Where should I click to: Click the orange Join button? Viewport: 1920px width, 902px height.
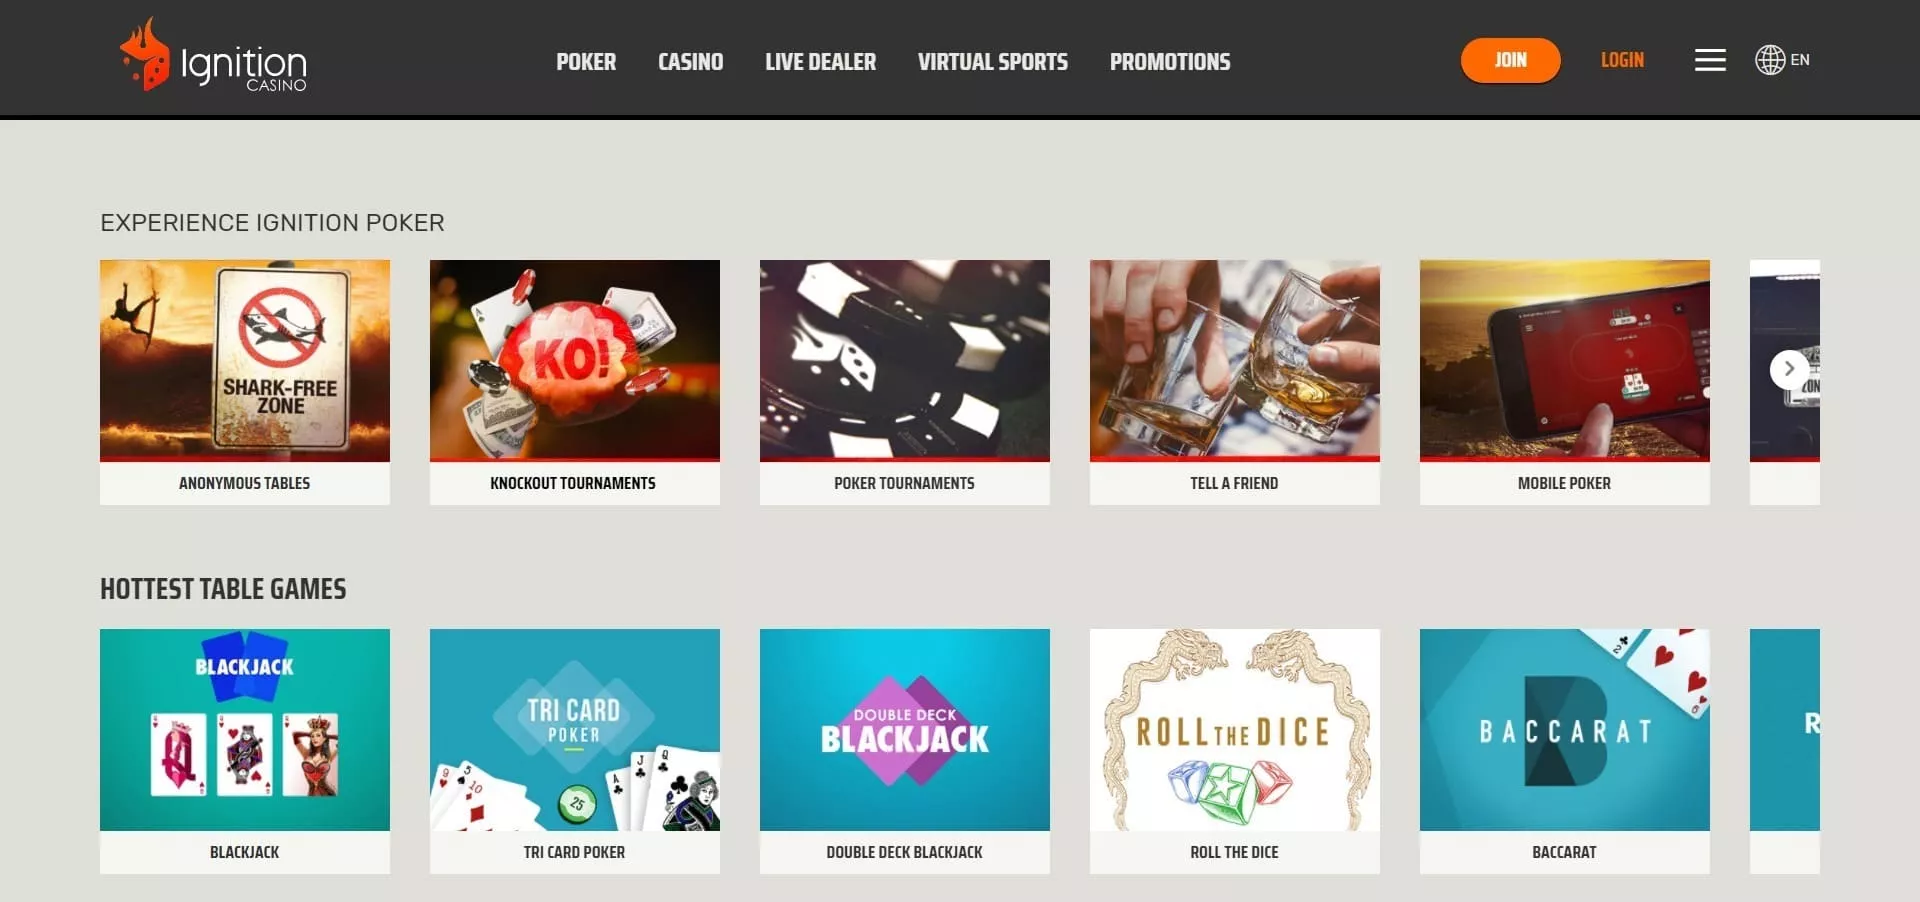(1510, 60)
